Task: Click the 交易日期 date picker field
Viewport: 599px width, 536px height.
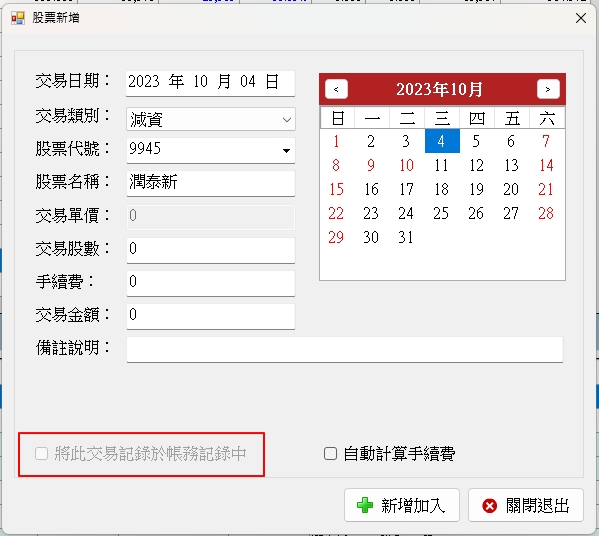Action: coord(210,83)
